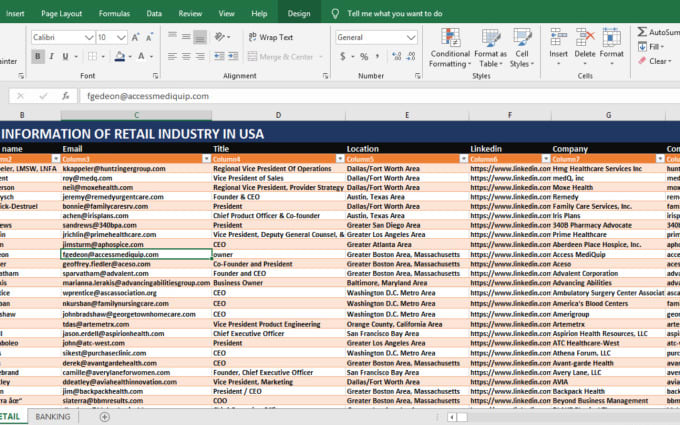Toggle Wrap Text

coord(271,37)
